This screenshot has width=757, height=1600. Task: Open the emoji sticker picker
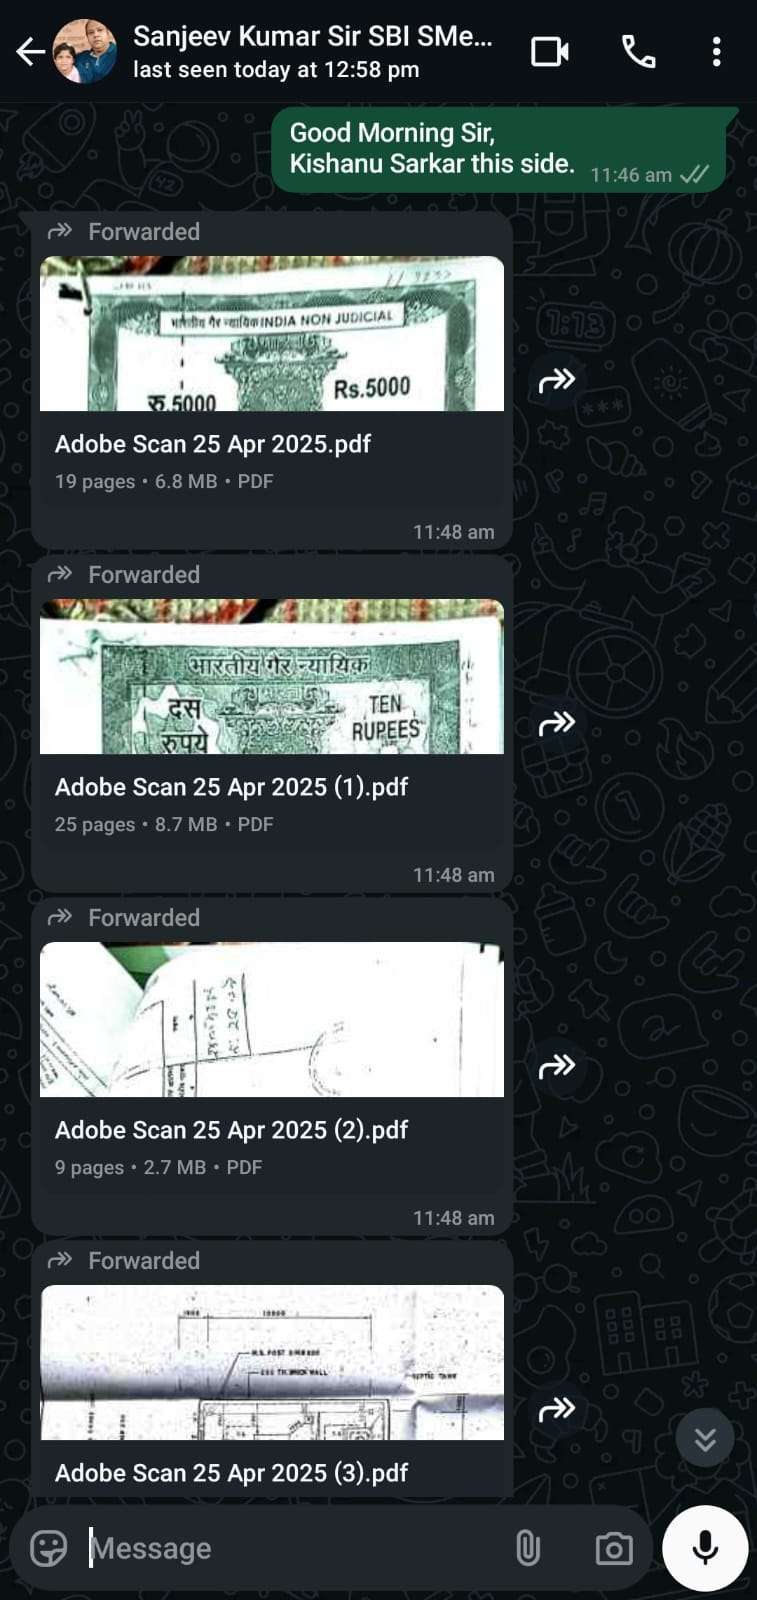pyautogui.click(x=48, y=1548)
